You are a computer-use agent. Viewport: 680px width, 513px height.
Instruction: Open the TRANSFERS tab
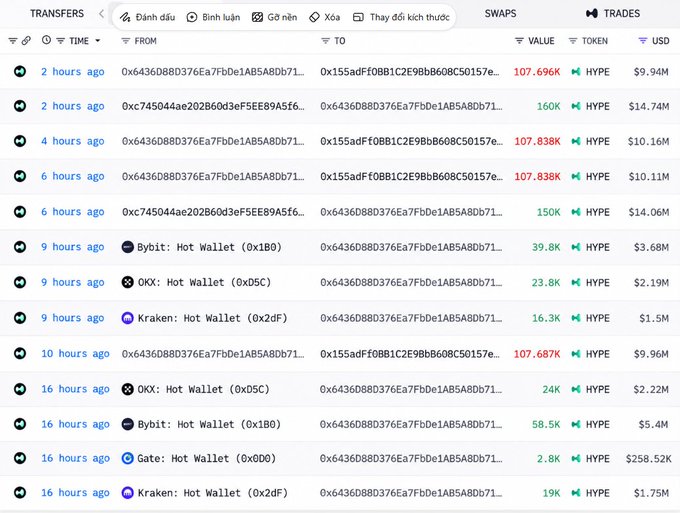(x=57, y=13)
